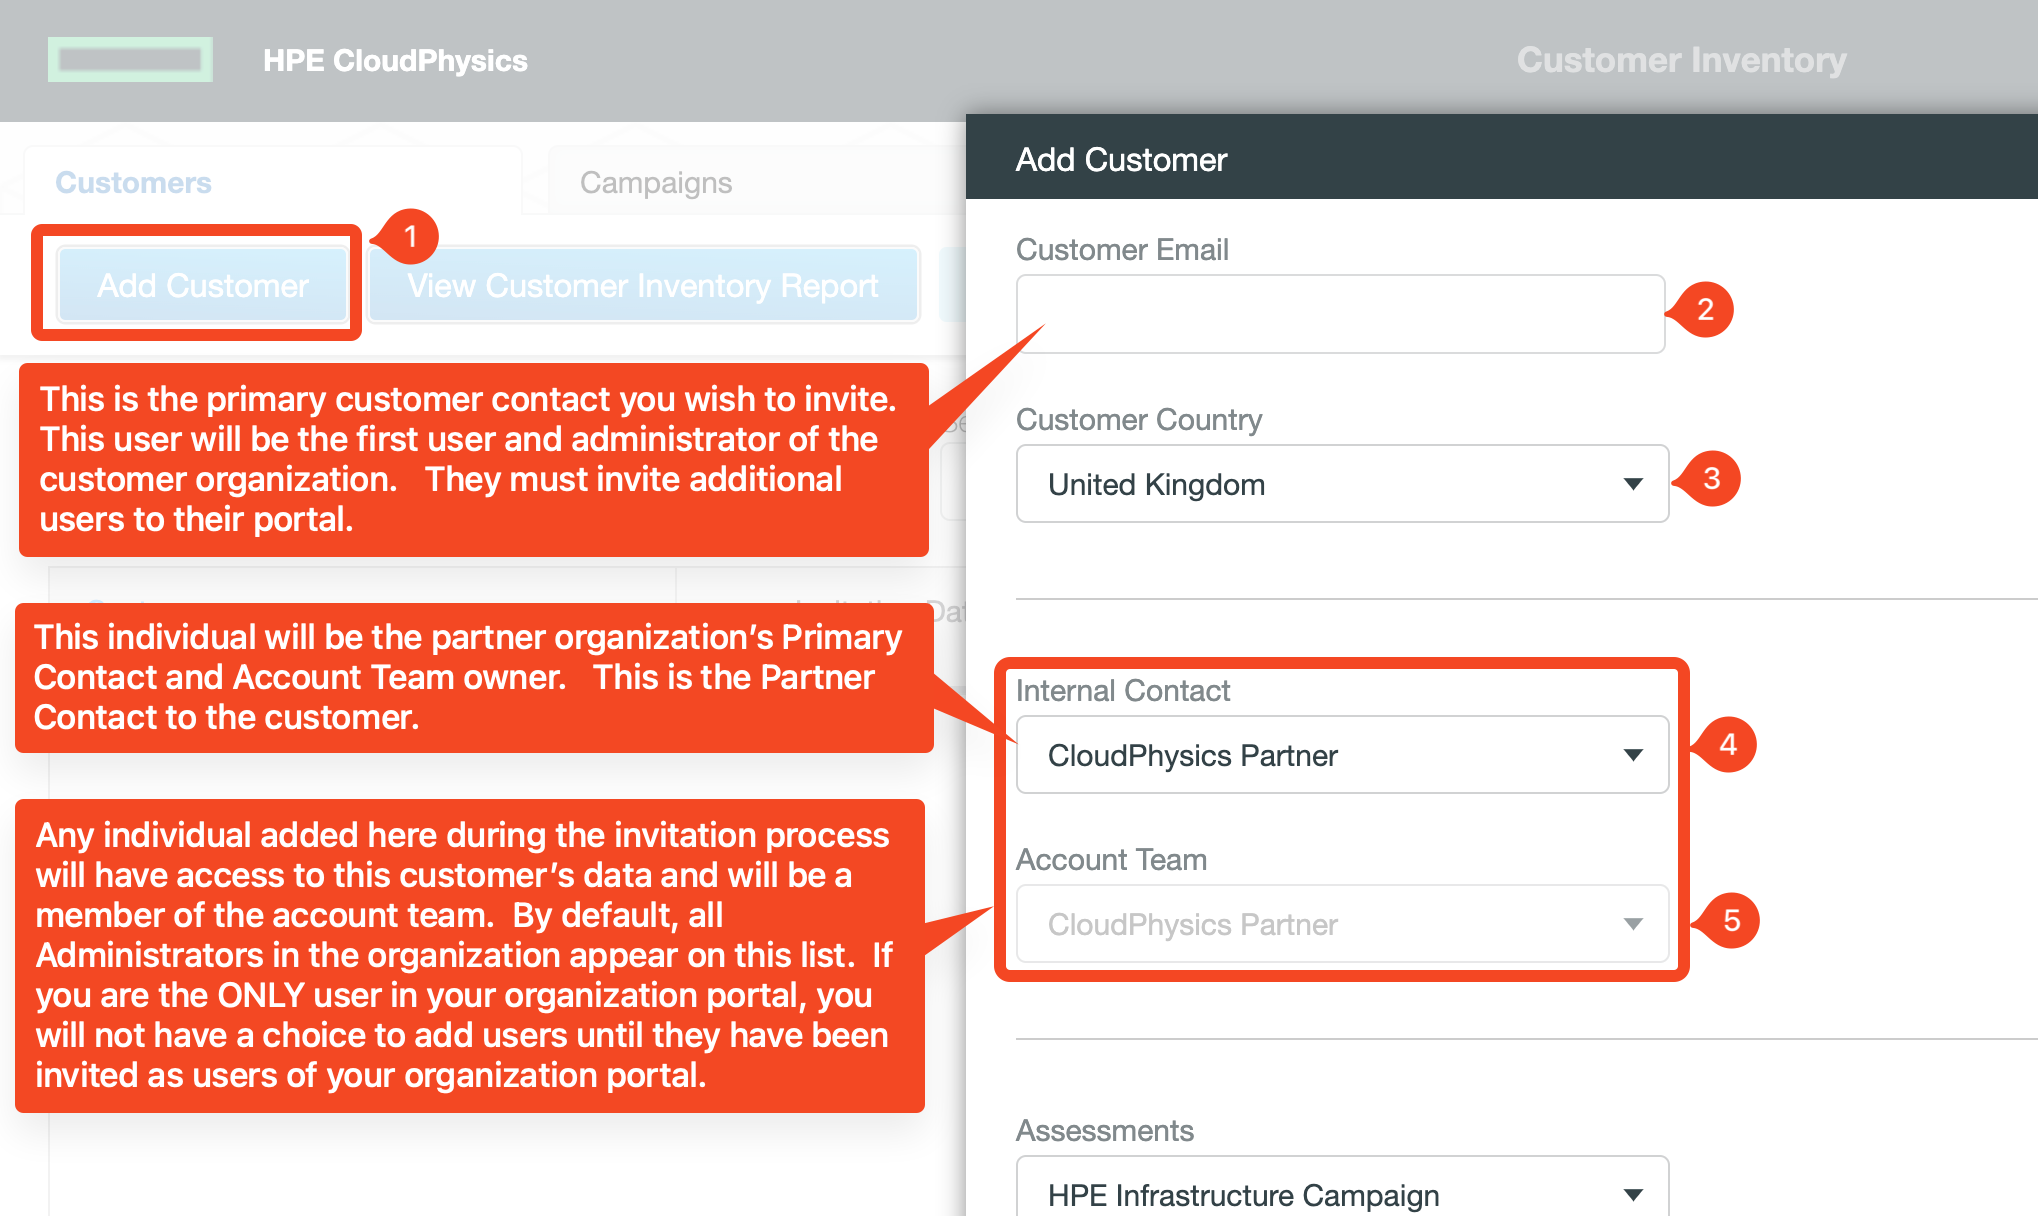Screen dimensions: 2038x1216
Task: Expand the Internal Contact dropdown
Action: [1633, 755]
